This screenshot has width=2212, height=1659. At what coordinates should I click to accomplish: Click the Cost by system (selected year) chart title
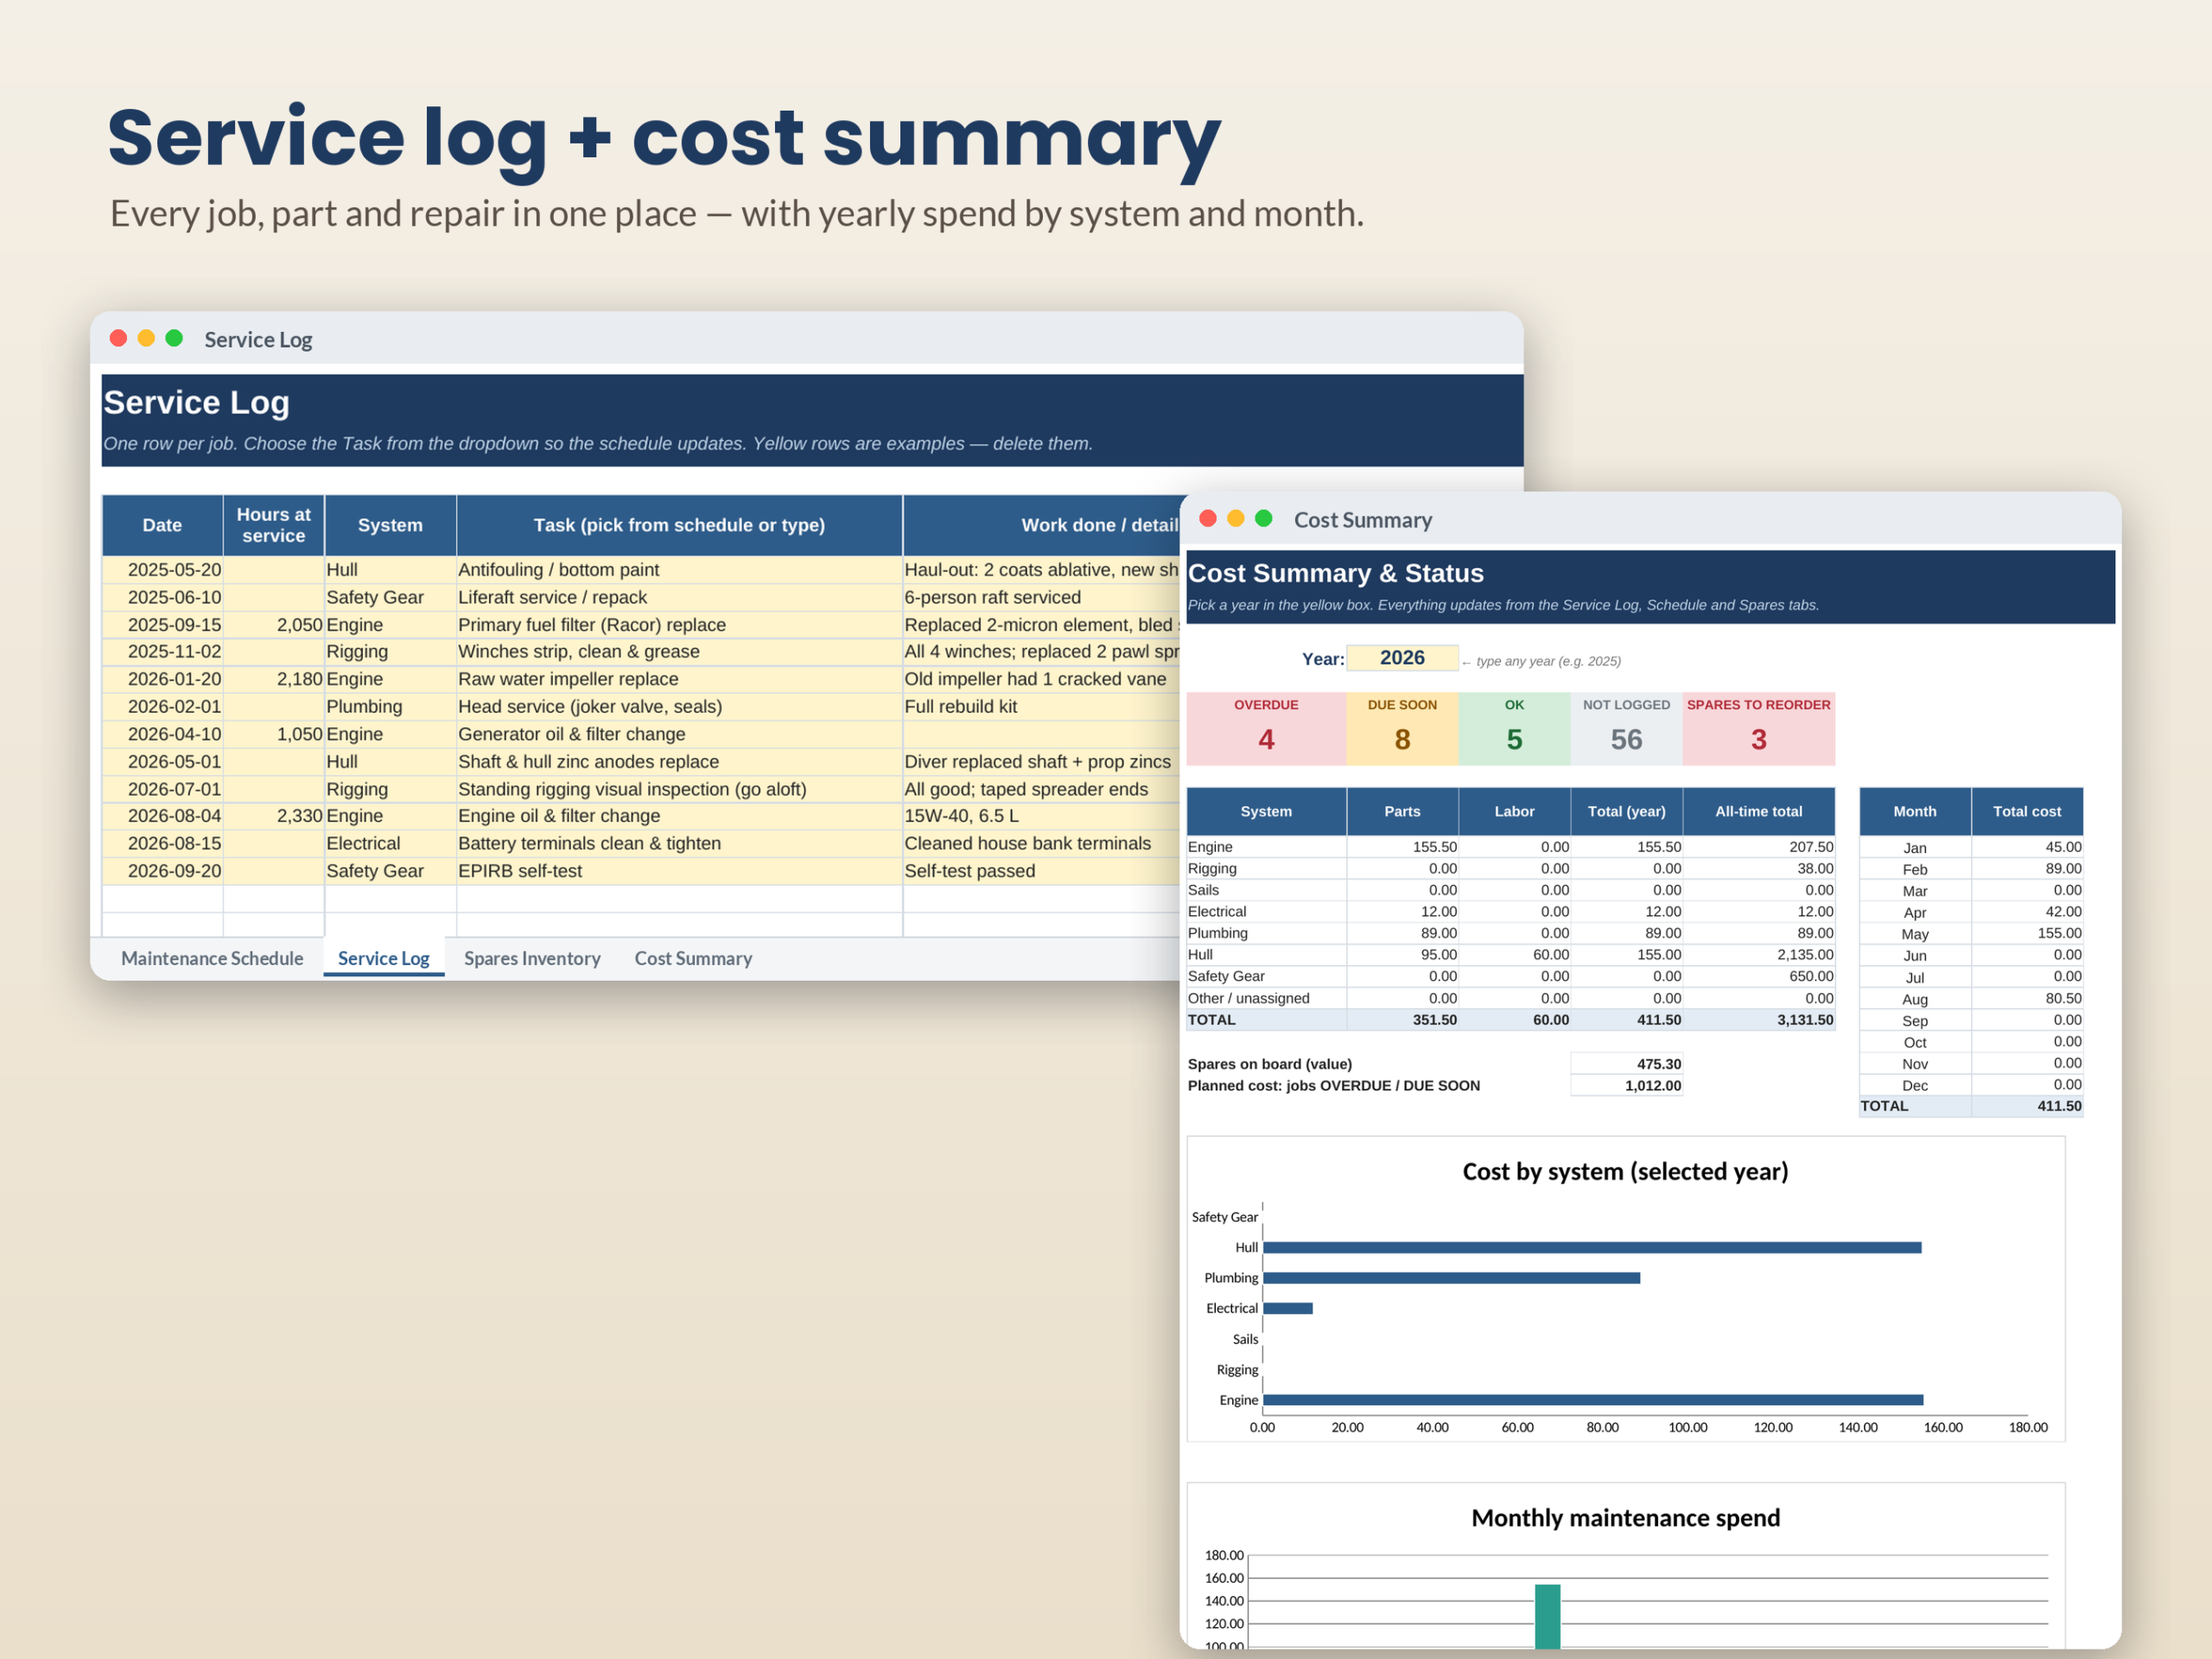click(1625, 1171)
